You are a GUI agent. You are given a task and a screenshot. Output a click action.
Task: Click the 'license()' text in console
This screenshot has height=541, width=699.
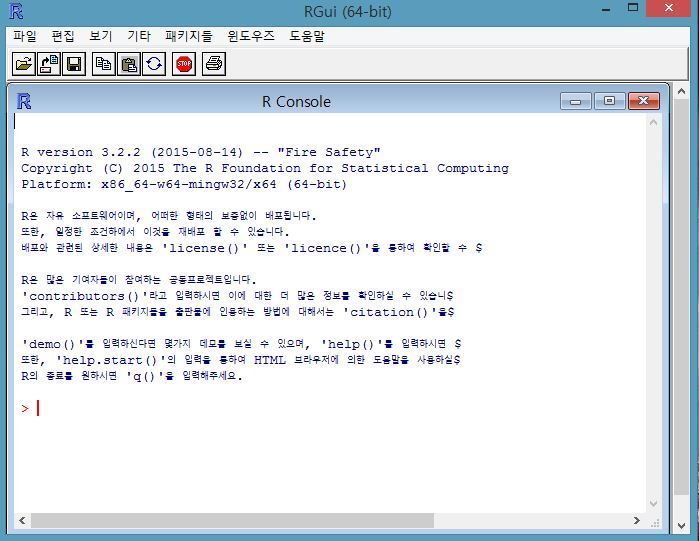[205, 248]
